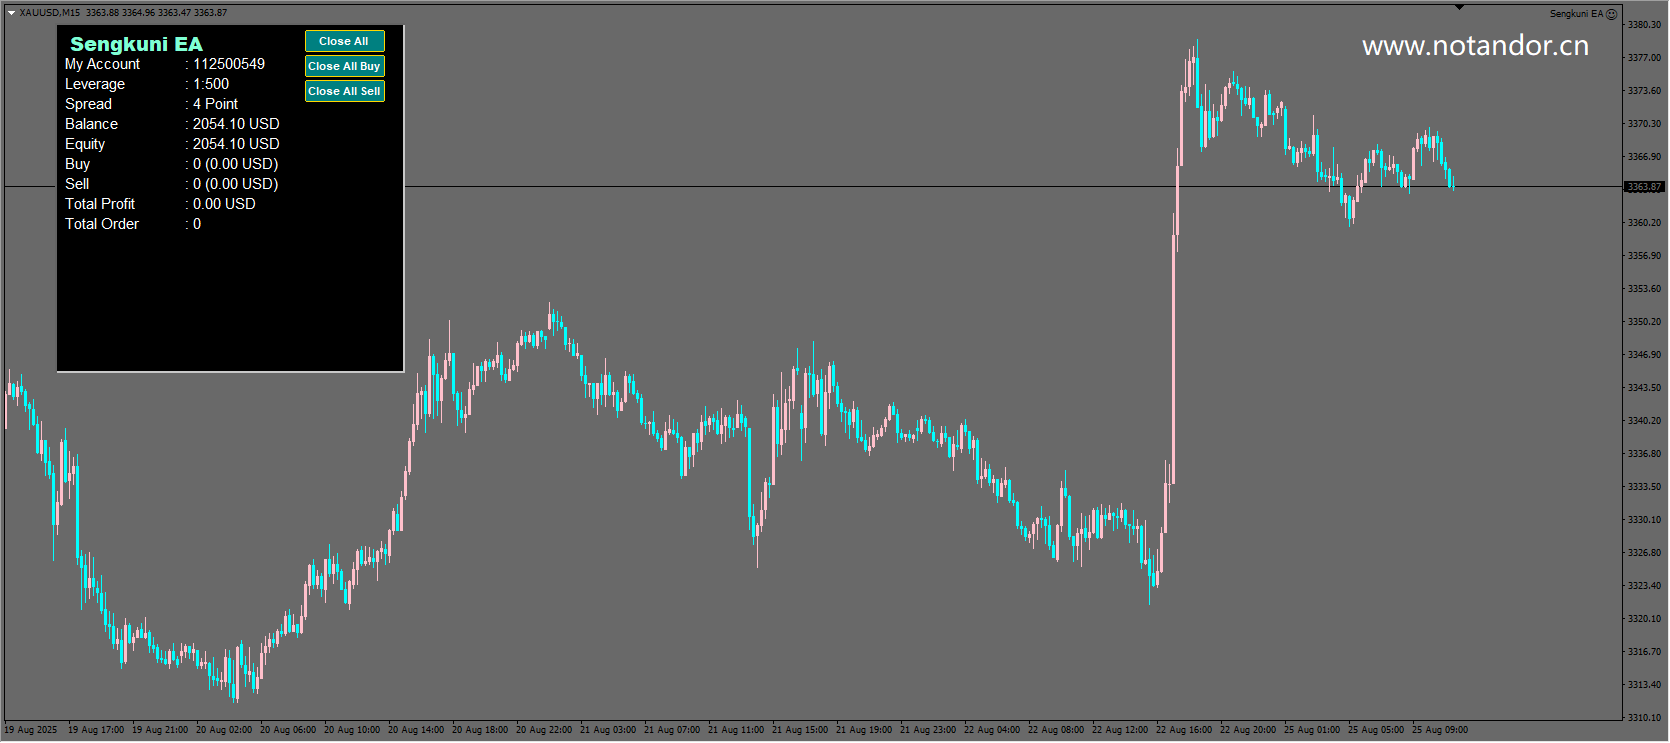Click the Sengkuni EA smiley face icon
This screenshot has height=743, width=1670.
pyautogui.click(x=1611, y=14)
